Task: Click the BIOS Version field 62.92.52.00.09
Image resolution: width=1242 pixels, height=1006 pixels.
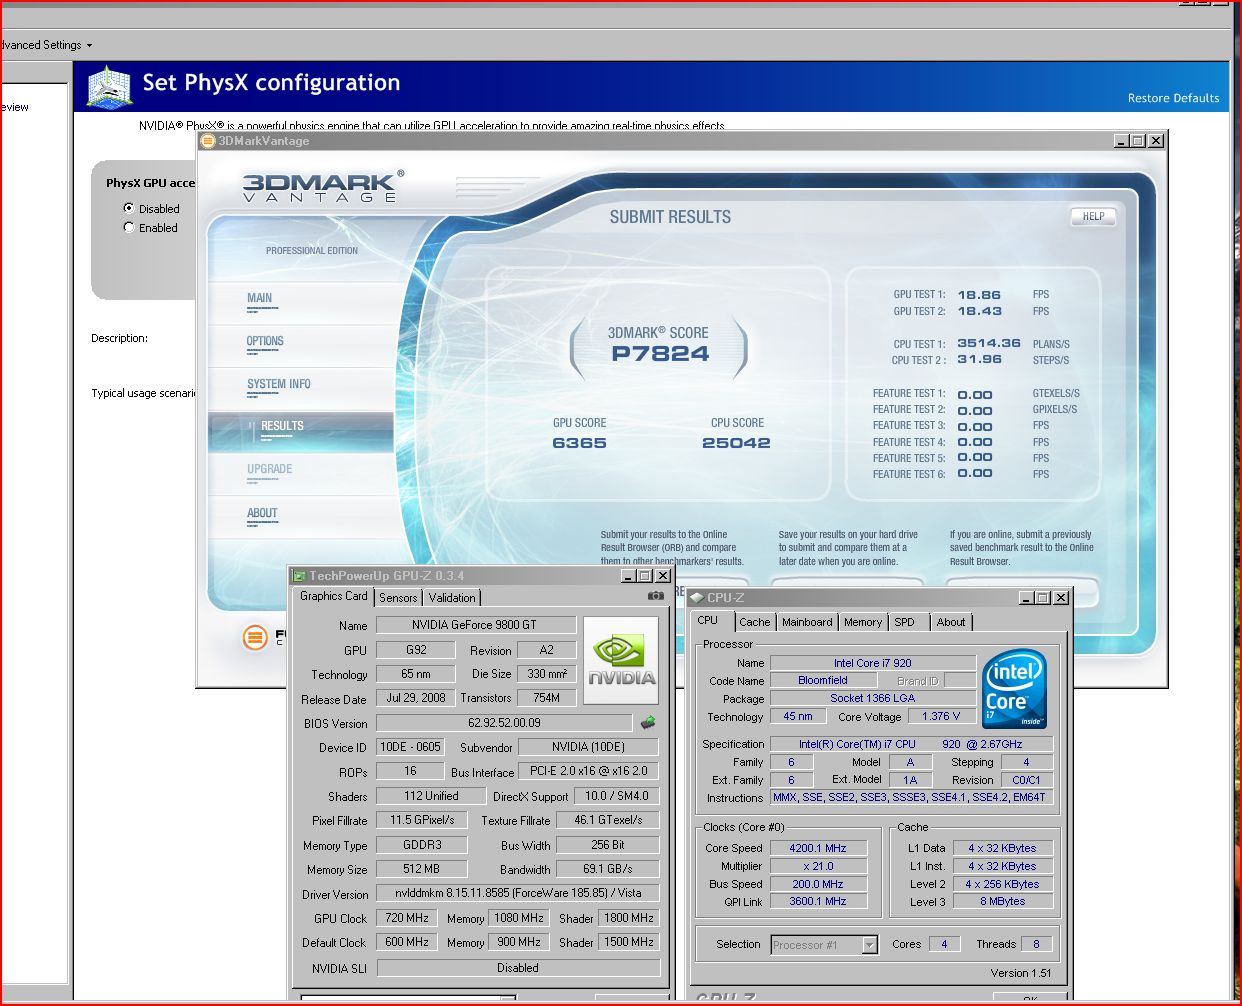Action: (x=504, y=722)
